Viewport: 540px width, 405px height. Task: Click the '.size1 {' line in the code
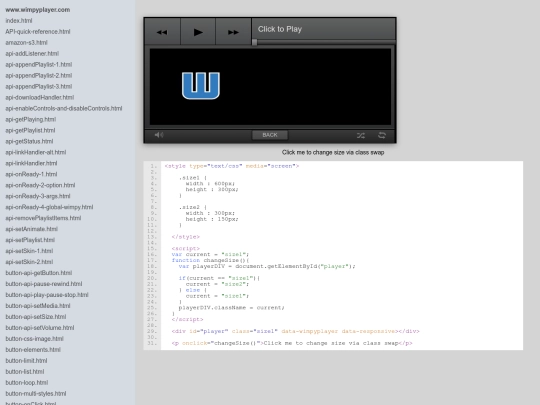(x=193, y=178)
